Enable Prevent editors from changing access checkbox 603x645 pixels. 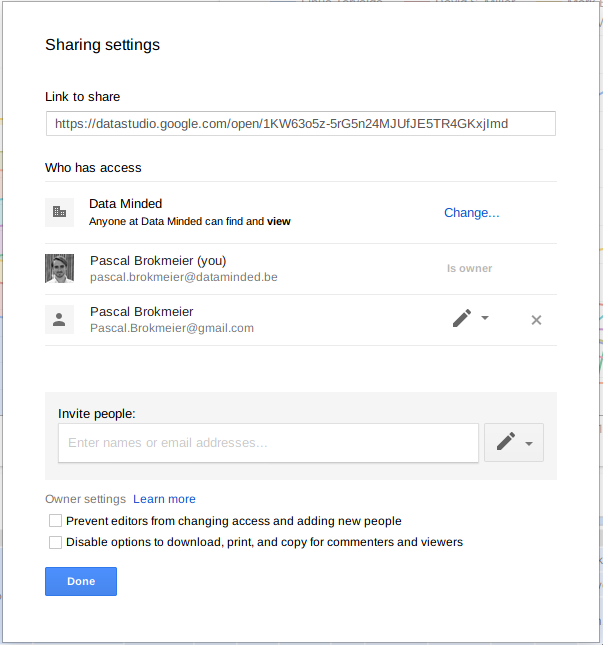click(x=56, y=520)
